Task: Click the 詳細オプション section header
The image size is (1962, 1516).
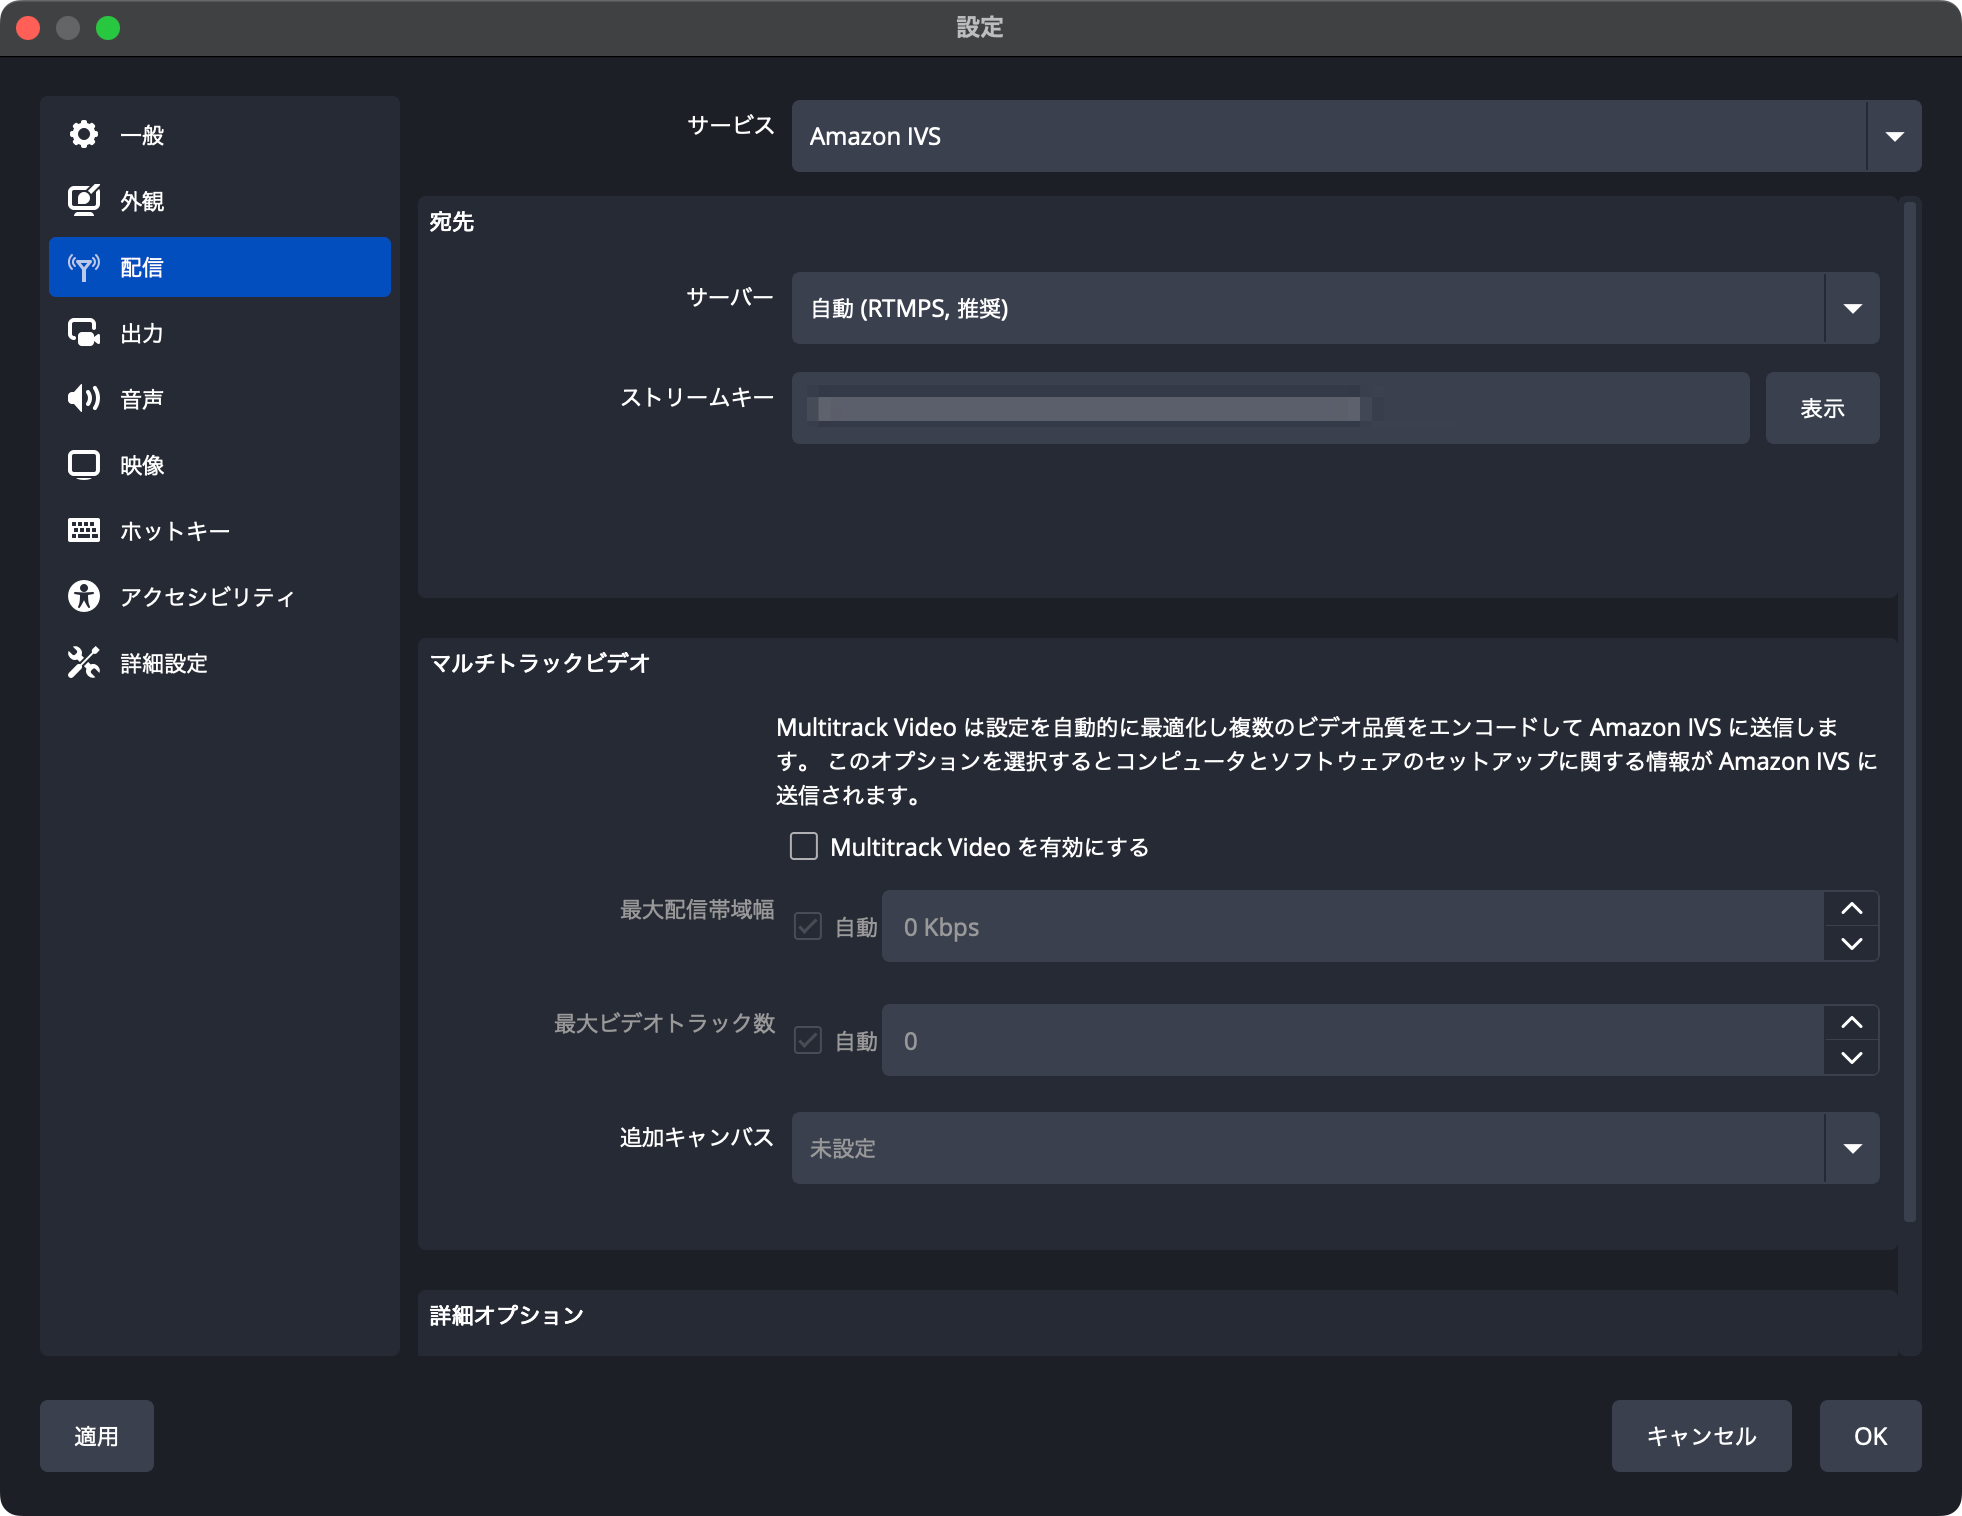Action: tap(506, 1315)
